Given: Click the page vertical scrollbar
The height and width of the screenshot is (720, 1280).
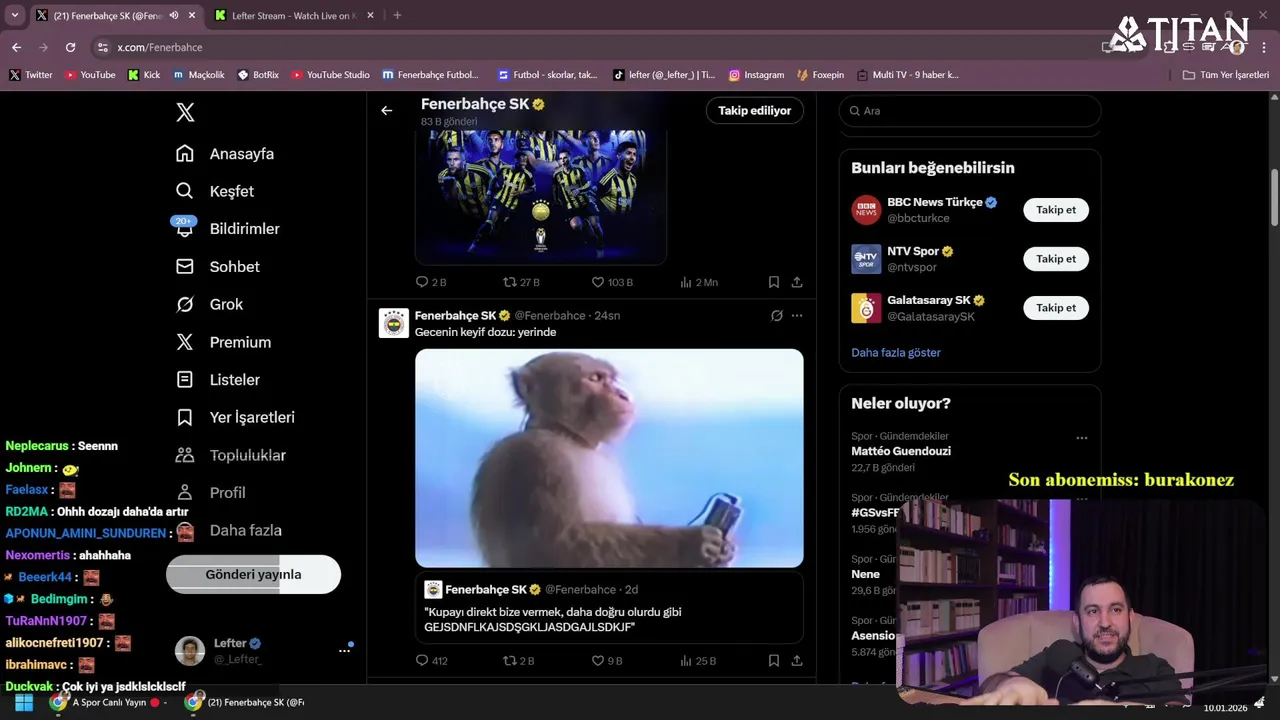Looking at the screenshot, I should (1274, 198).
